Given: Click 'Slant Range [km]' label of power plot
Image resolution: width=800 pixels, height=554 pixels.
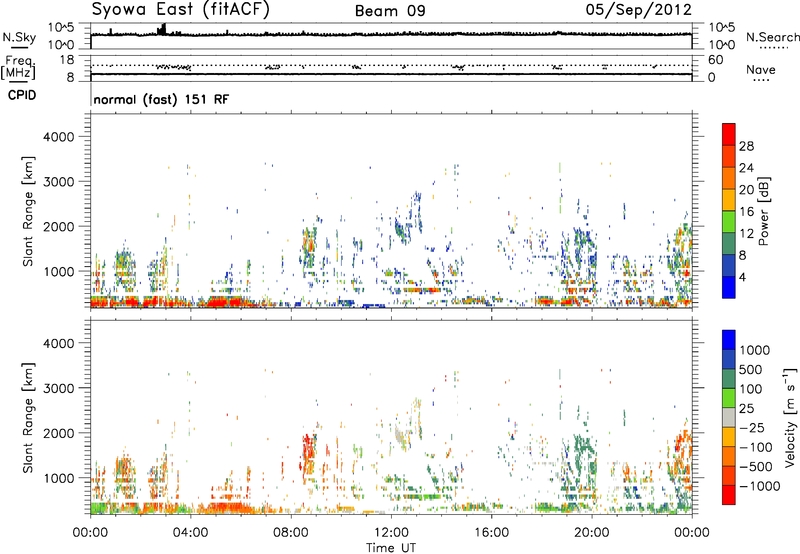Looking at the screenshot, I should (28, 211).
